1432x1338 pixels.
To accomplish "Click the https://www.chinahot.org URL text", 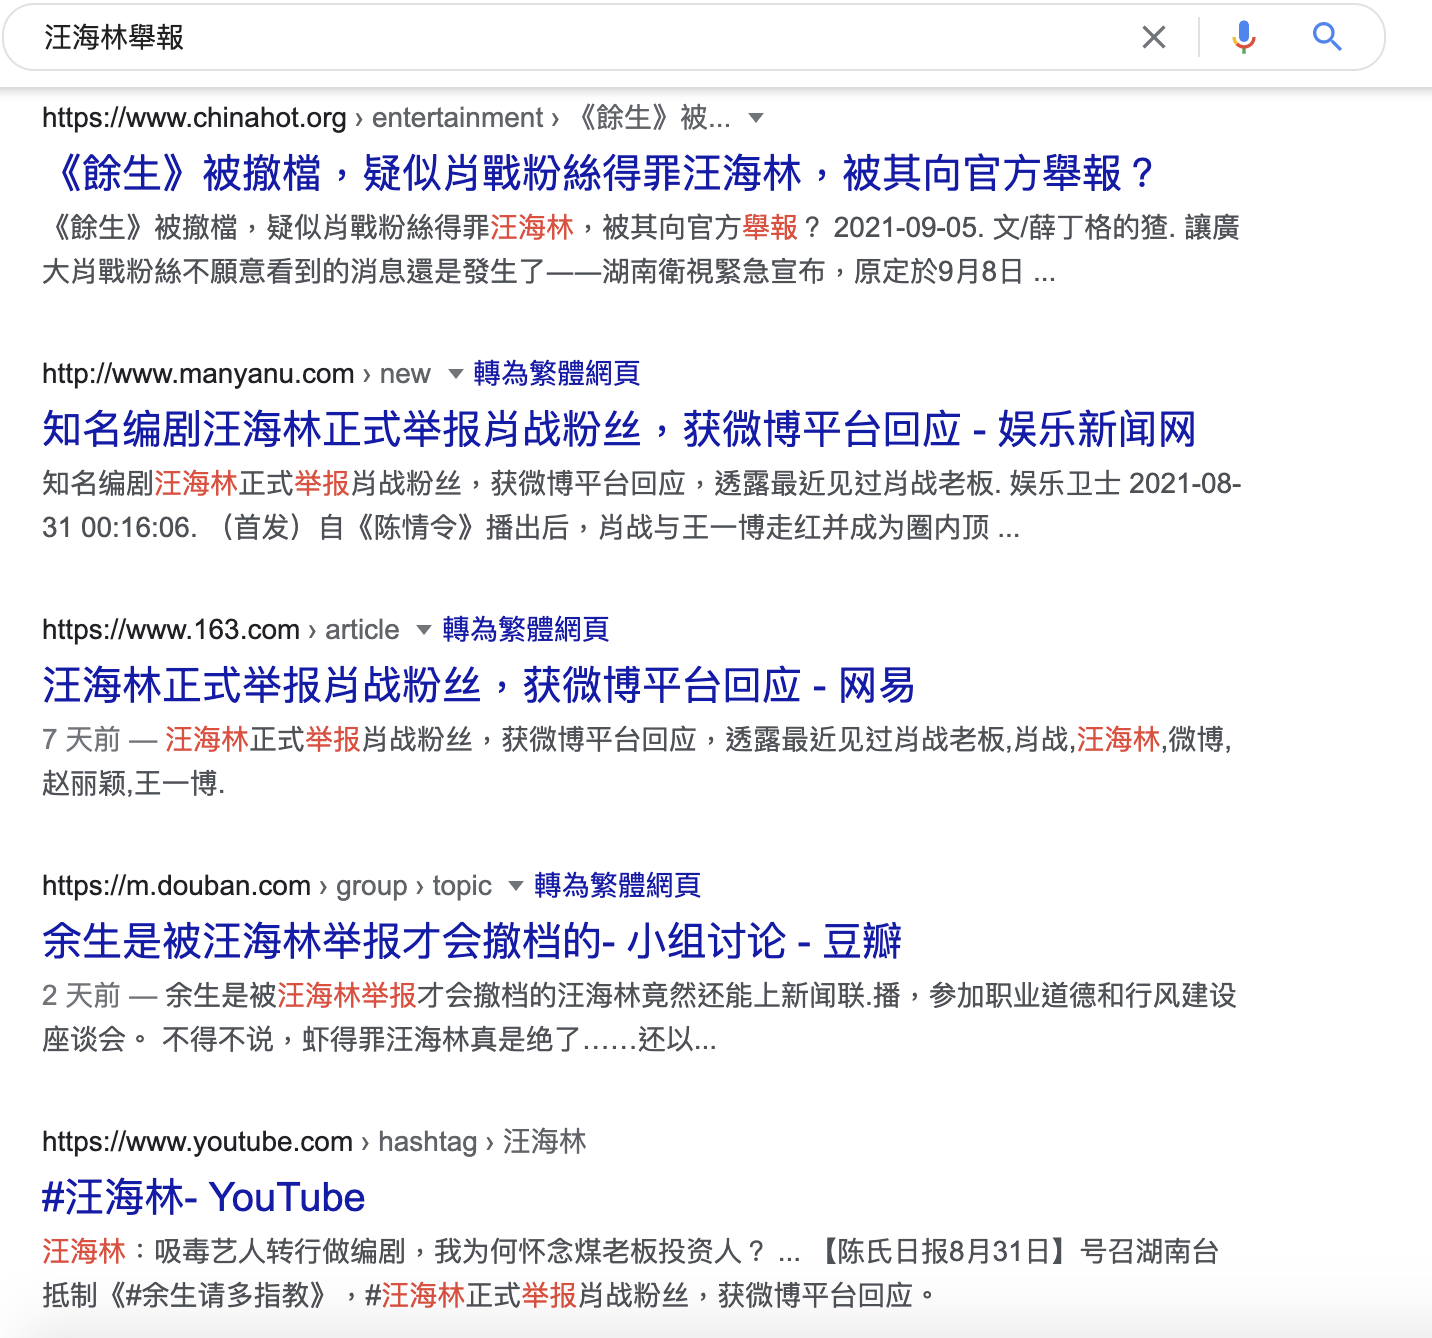I will (x=194, y=118).
